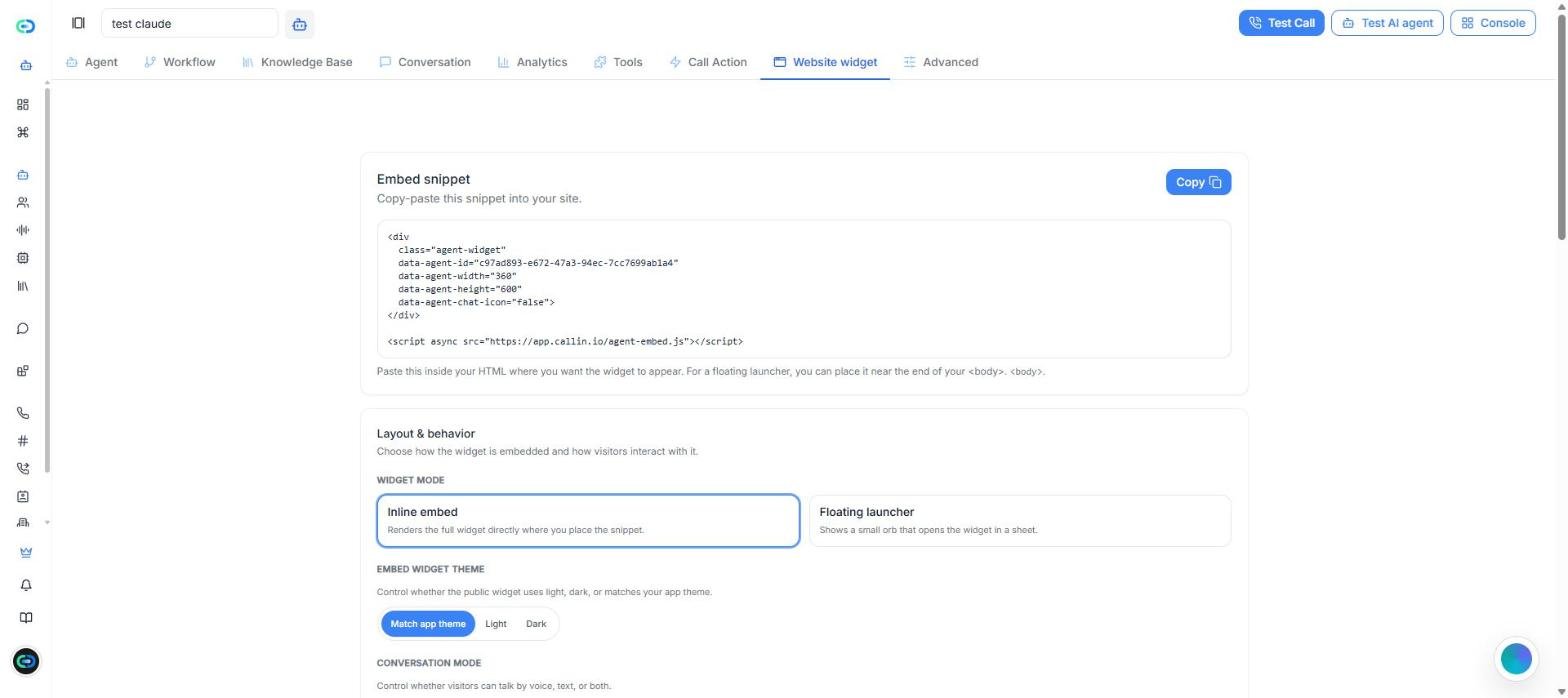Open the chat bubble icon in sidebar
The image size is (1568, 698).
(x=23, y=329)
